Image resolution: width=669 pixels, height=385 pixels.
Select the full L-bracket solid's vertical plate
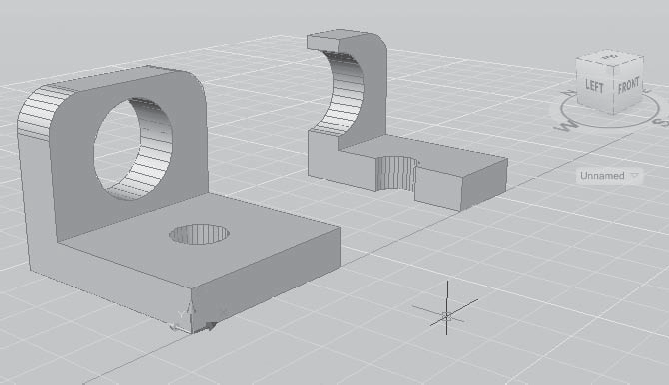pyautogui.click(x=128, y=149)
